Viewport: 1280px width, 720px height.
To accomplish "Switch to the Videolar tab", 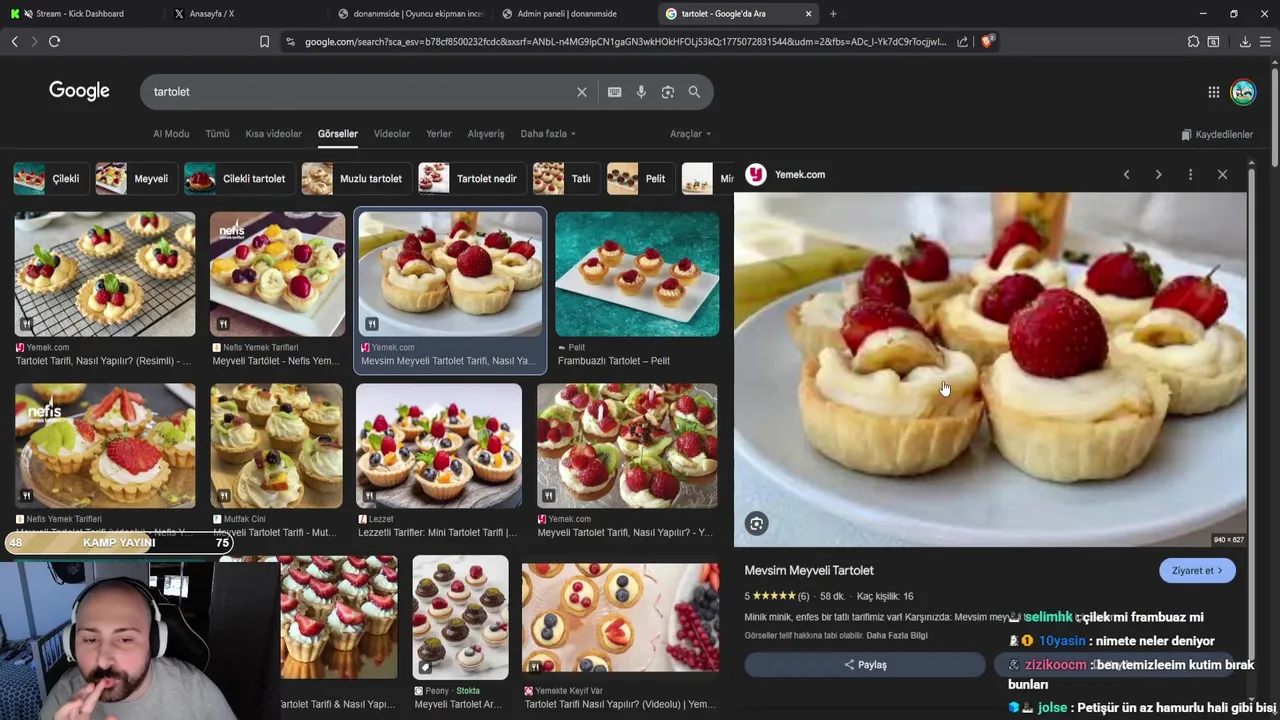I will [392, 134].
